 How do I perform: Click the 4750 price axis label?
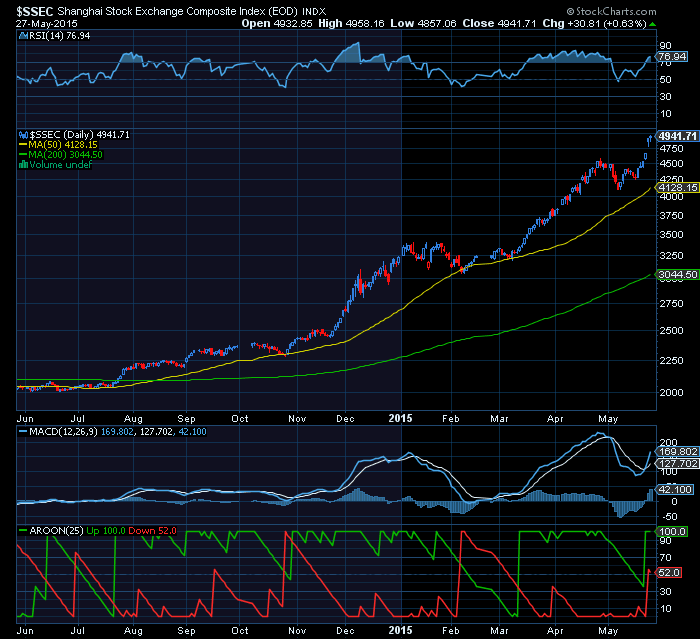tap(672, 149)
